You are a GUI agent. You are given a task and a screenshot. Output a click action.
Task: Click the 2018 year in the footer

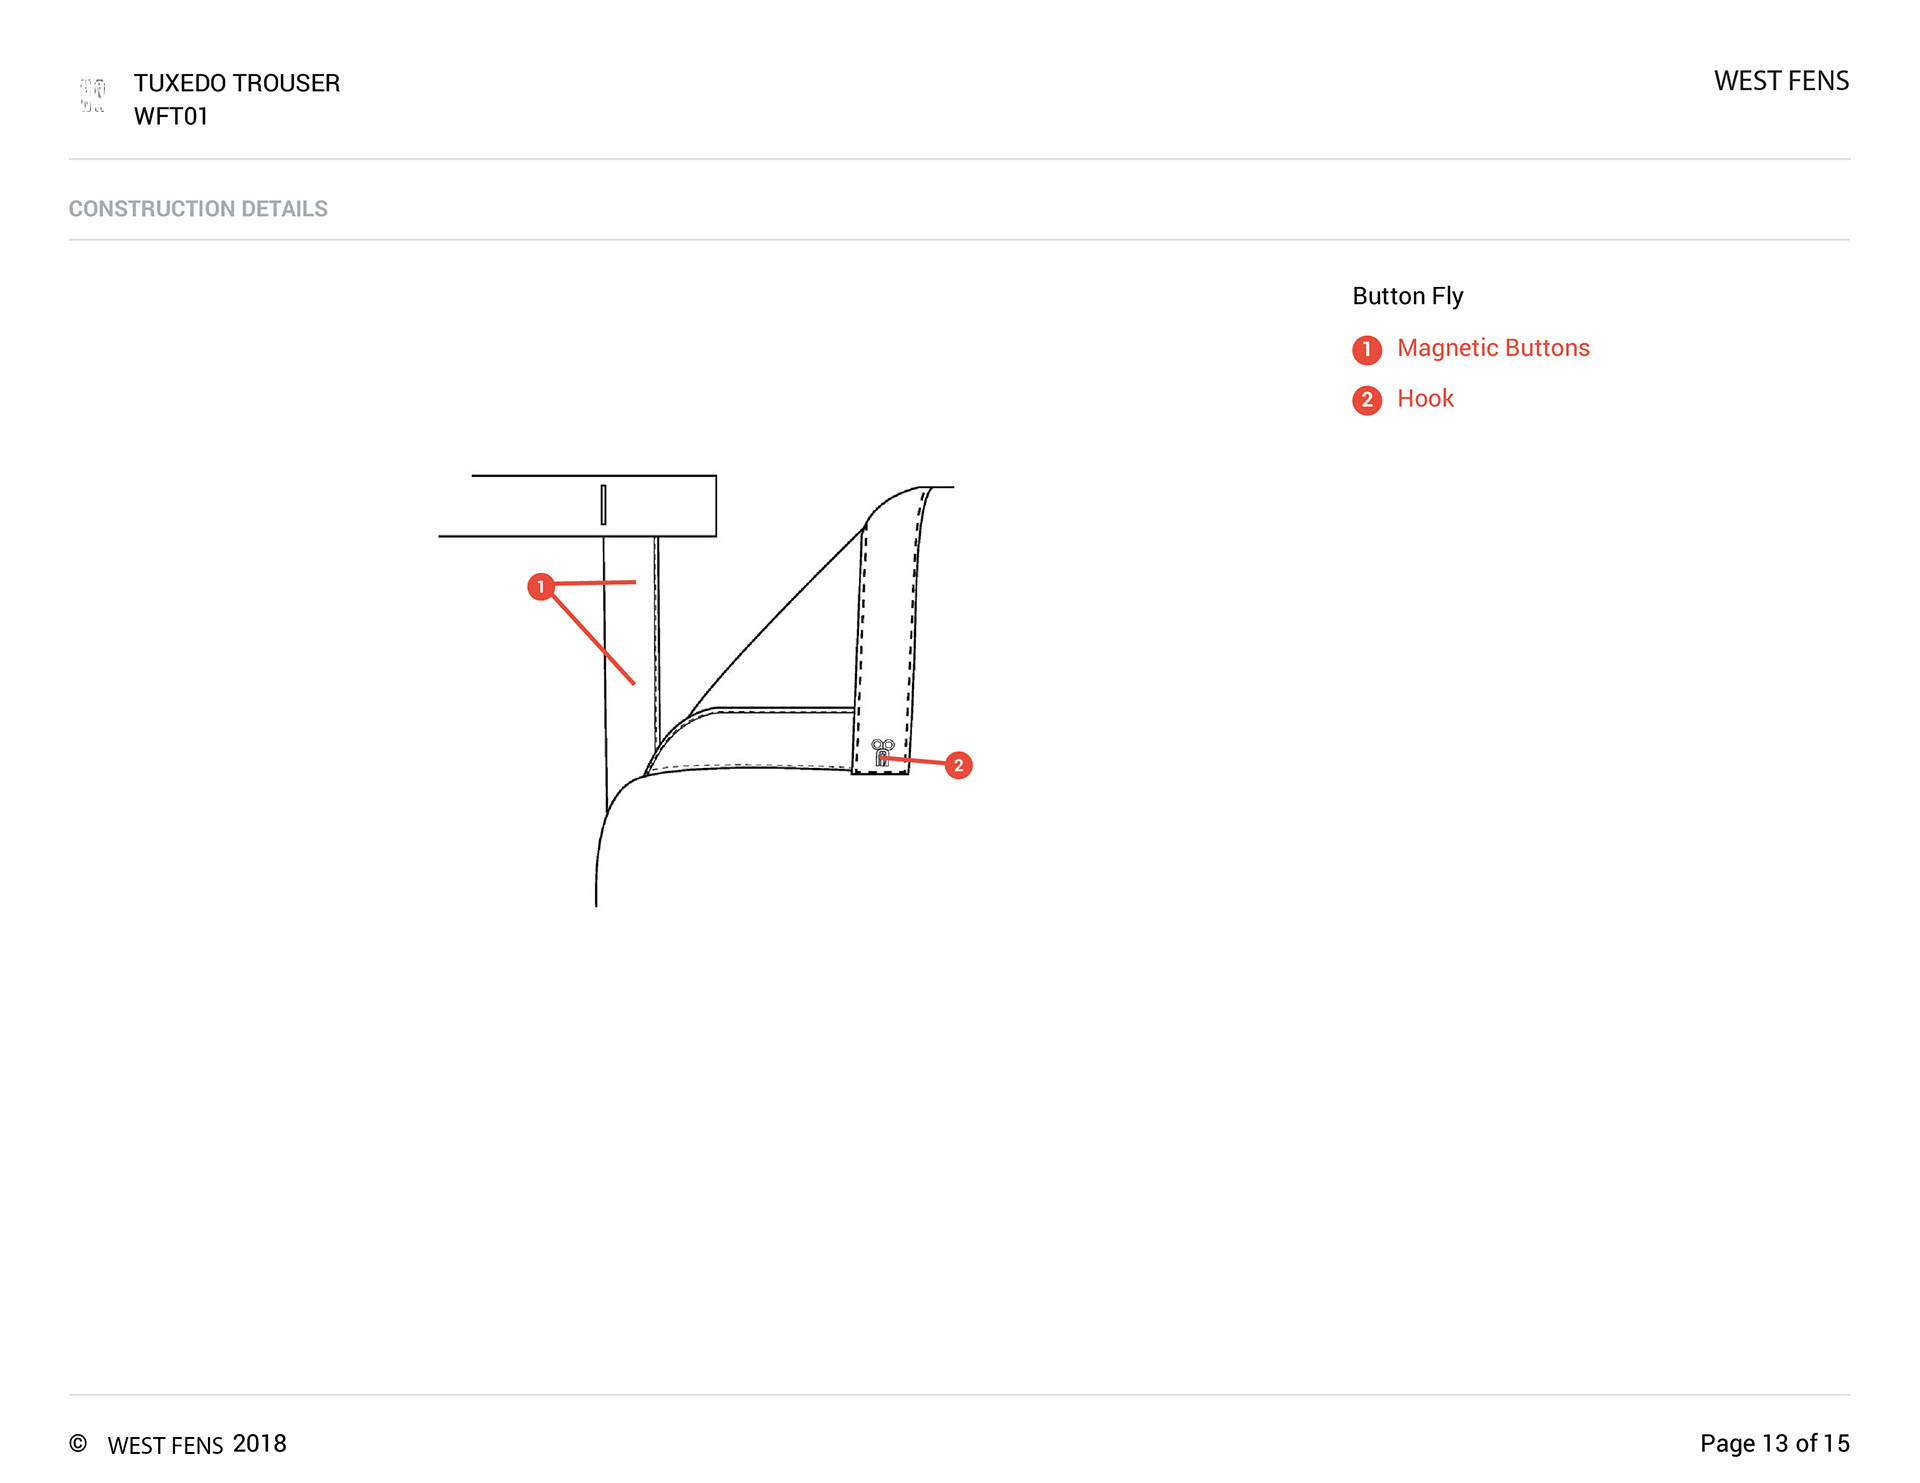click(x=260, y=1444)
